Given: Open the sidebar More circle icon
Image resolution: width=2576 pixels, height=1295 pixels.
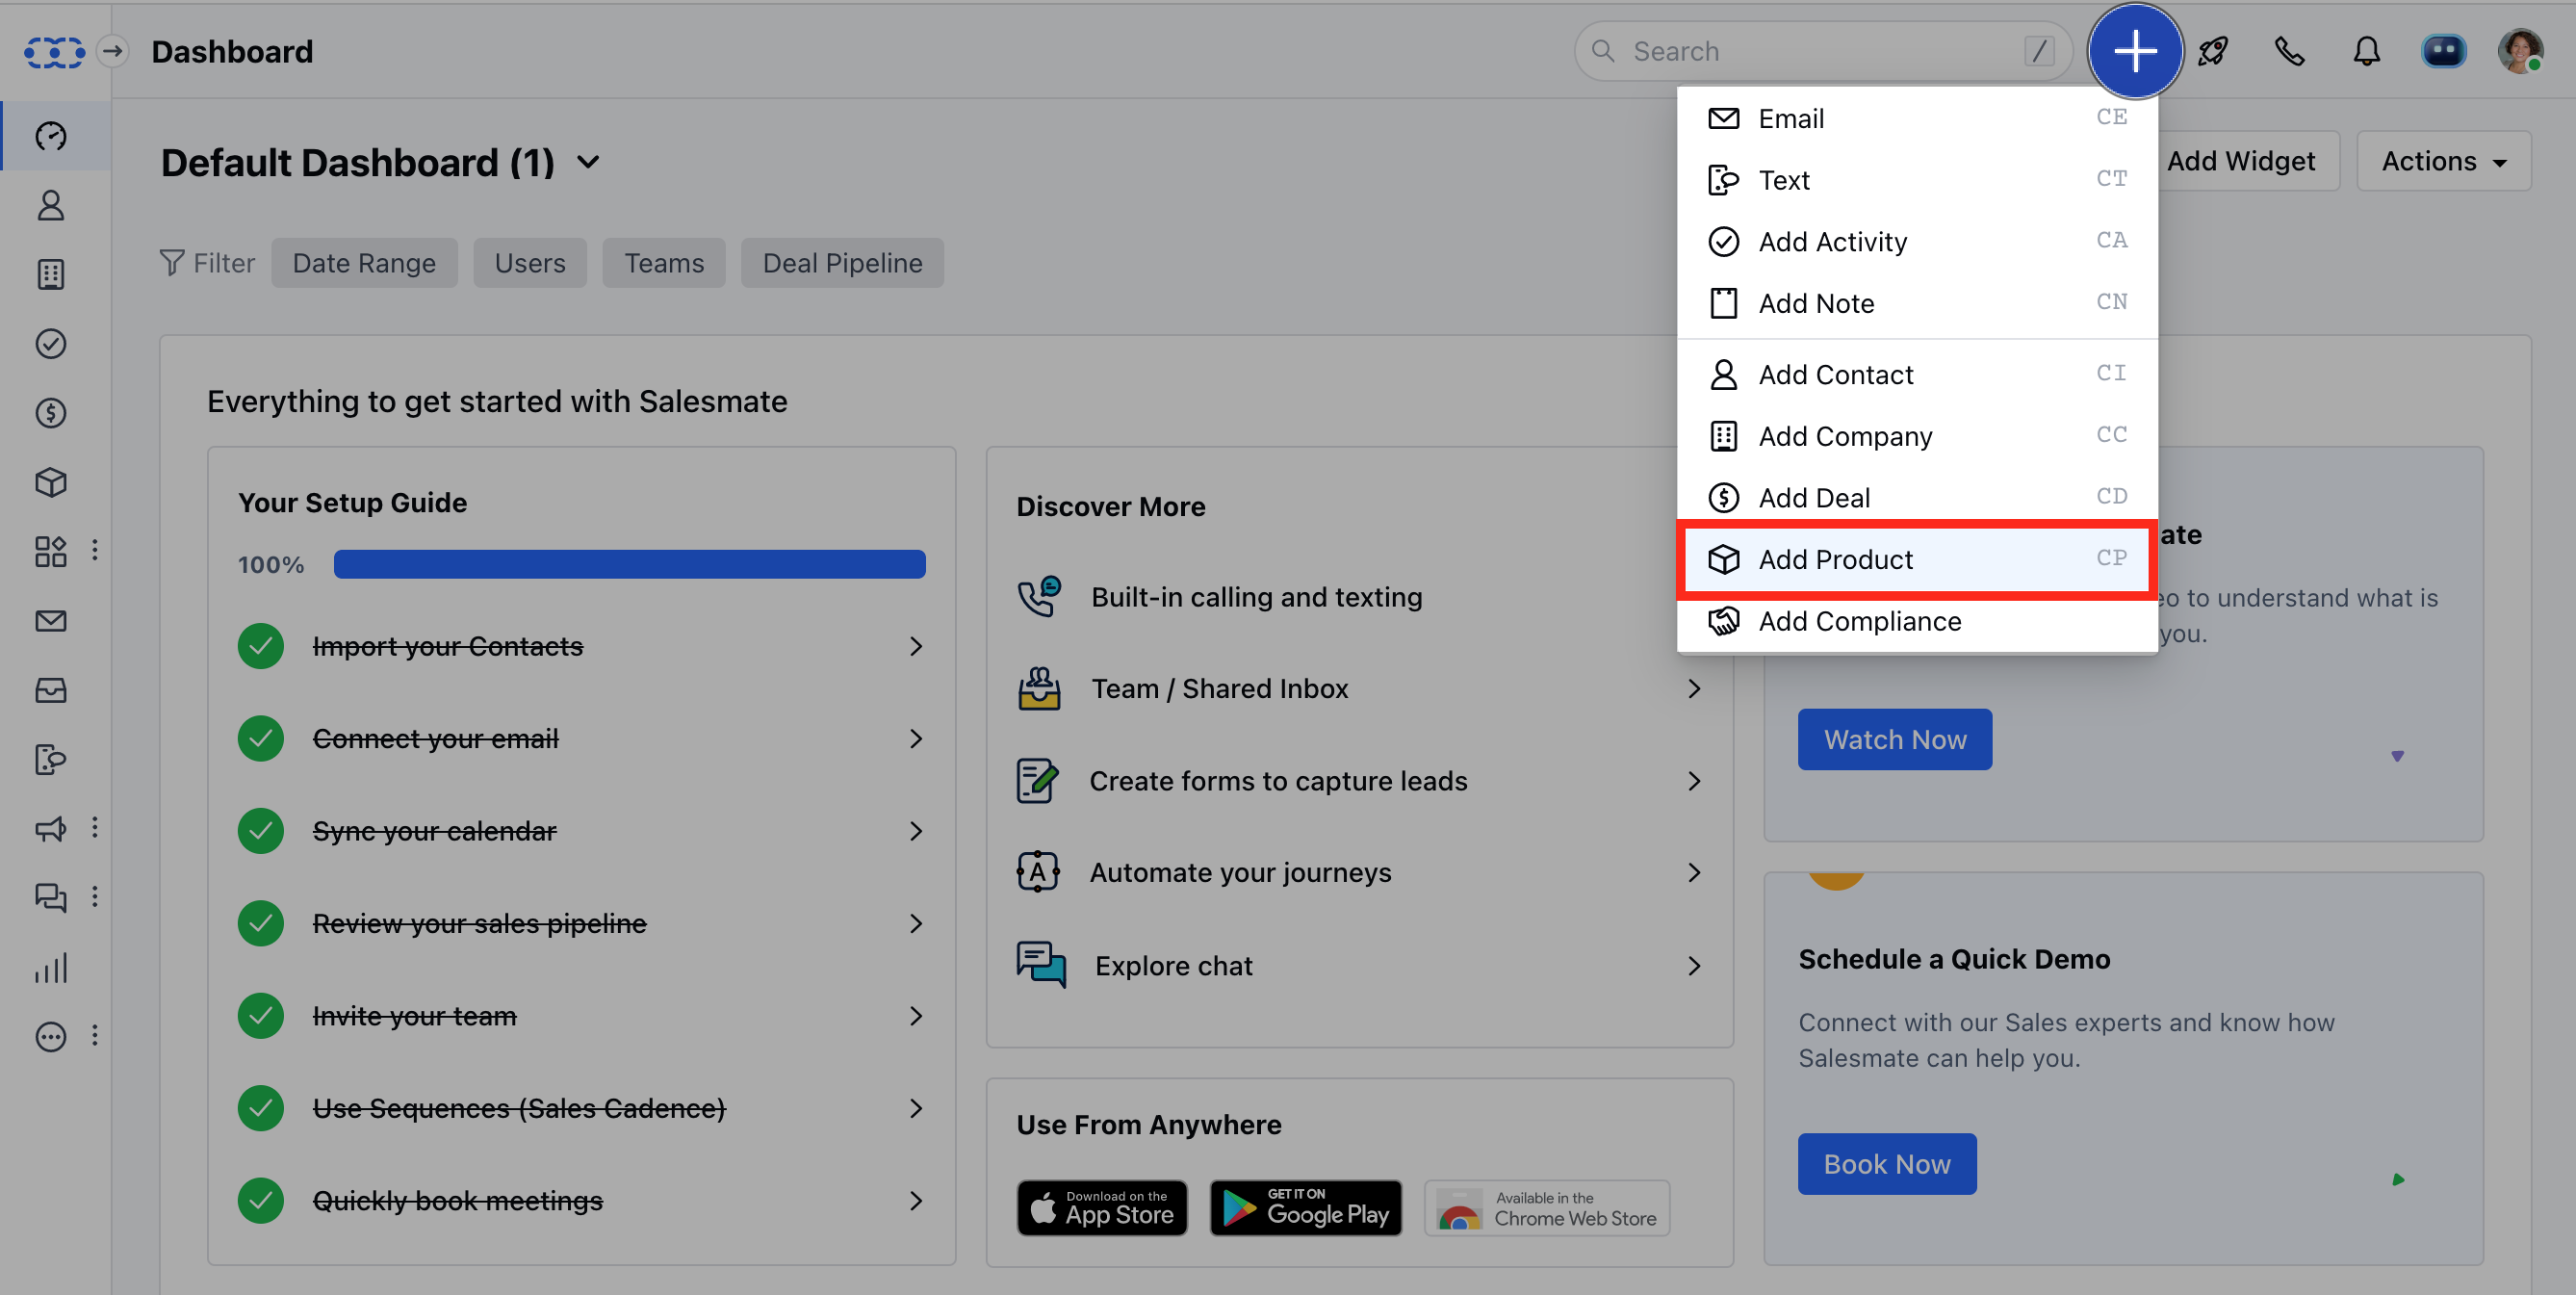Looking at the screenshot, I should [x=51, y=1036].
